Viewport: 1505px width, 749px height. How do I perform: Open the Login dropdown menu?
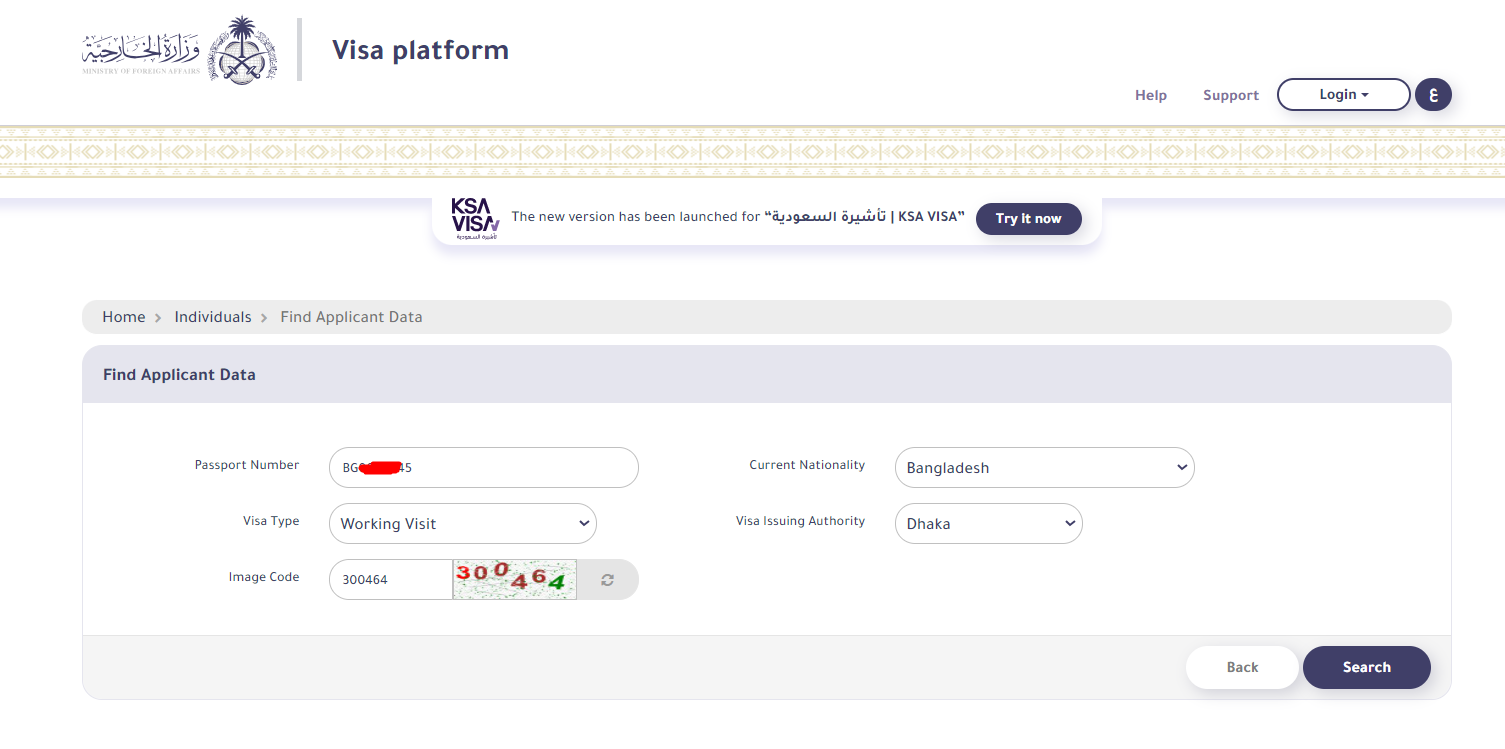(x=1343, y=95)
